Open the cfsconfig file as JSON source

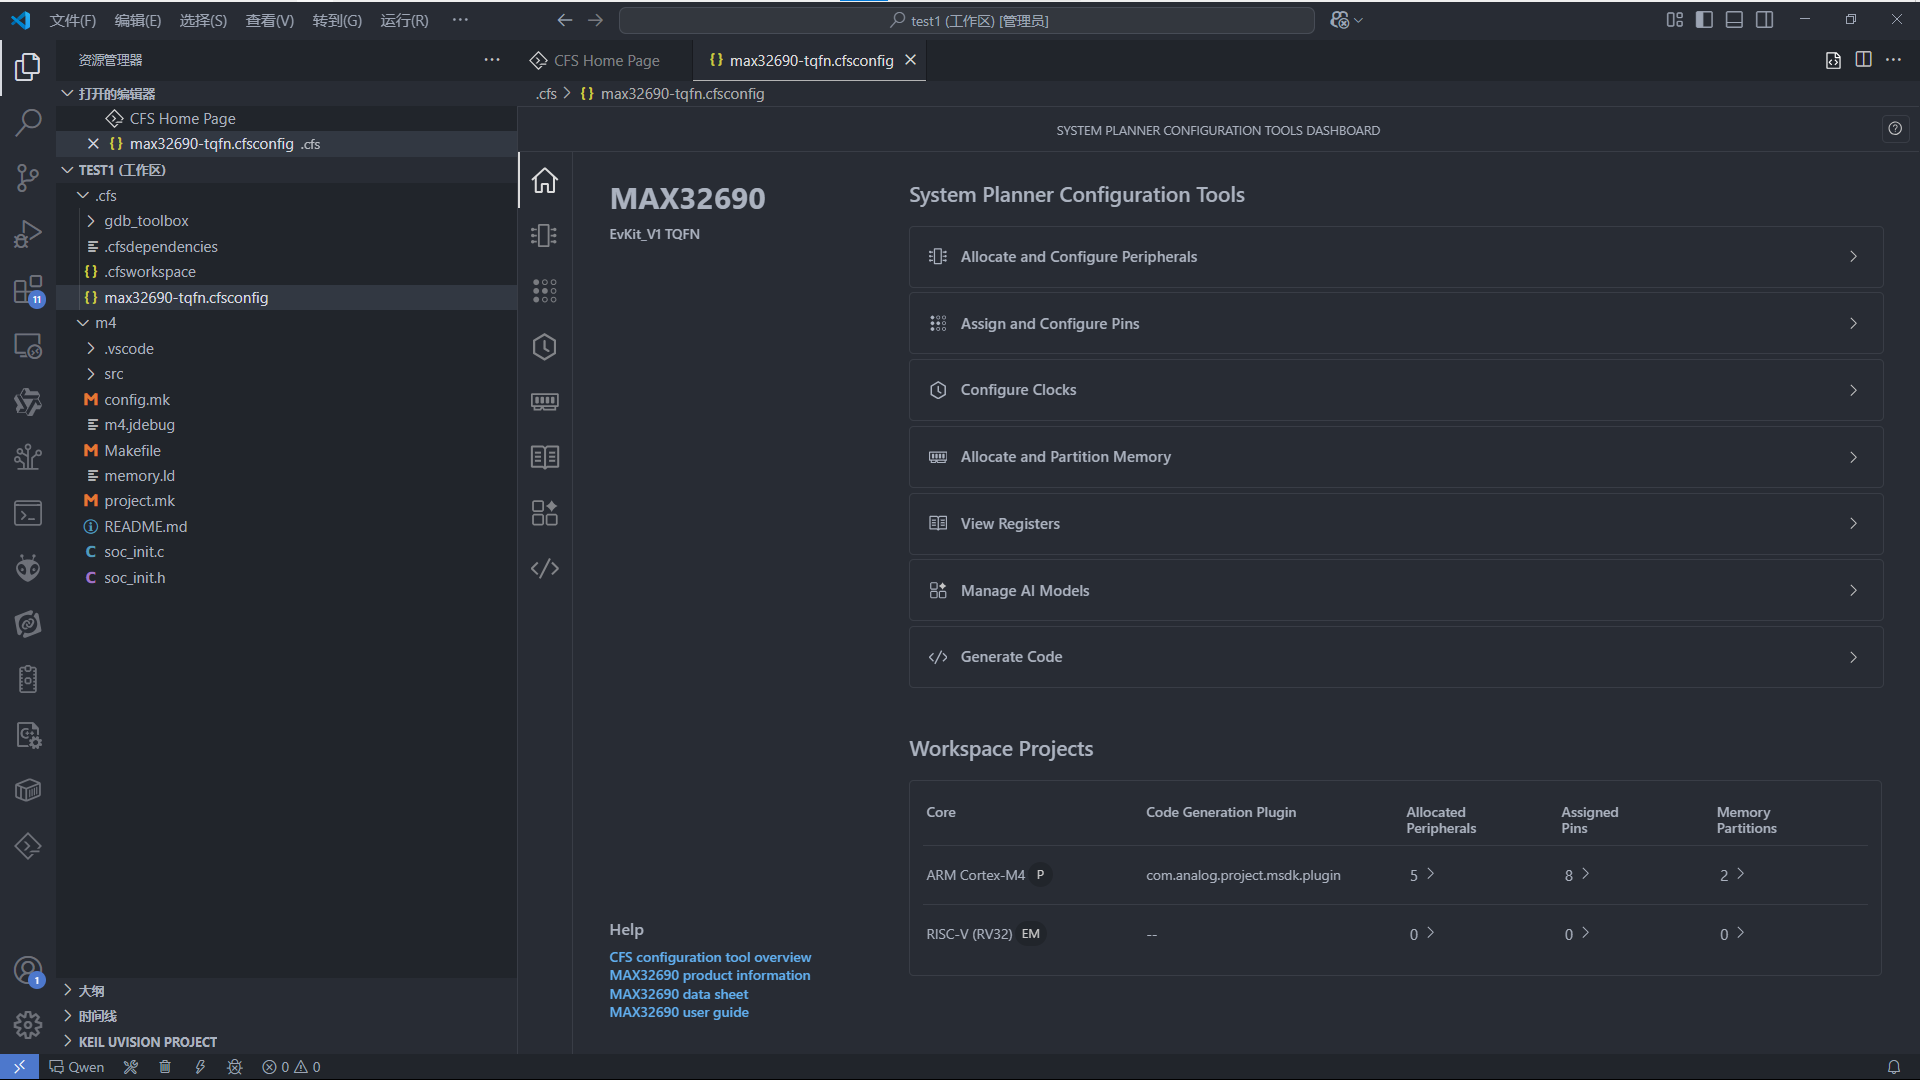[x=1833, y=60]
